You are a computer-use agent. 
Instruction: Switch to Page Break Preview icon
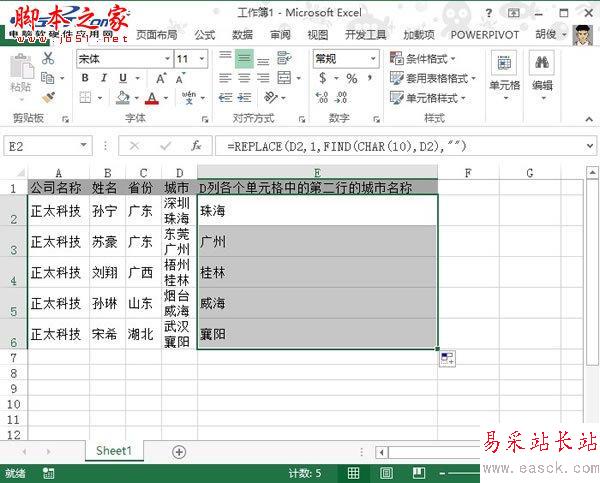point(419,473)
